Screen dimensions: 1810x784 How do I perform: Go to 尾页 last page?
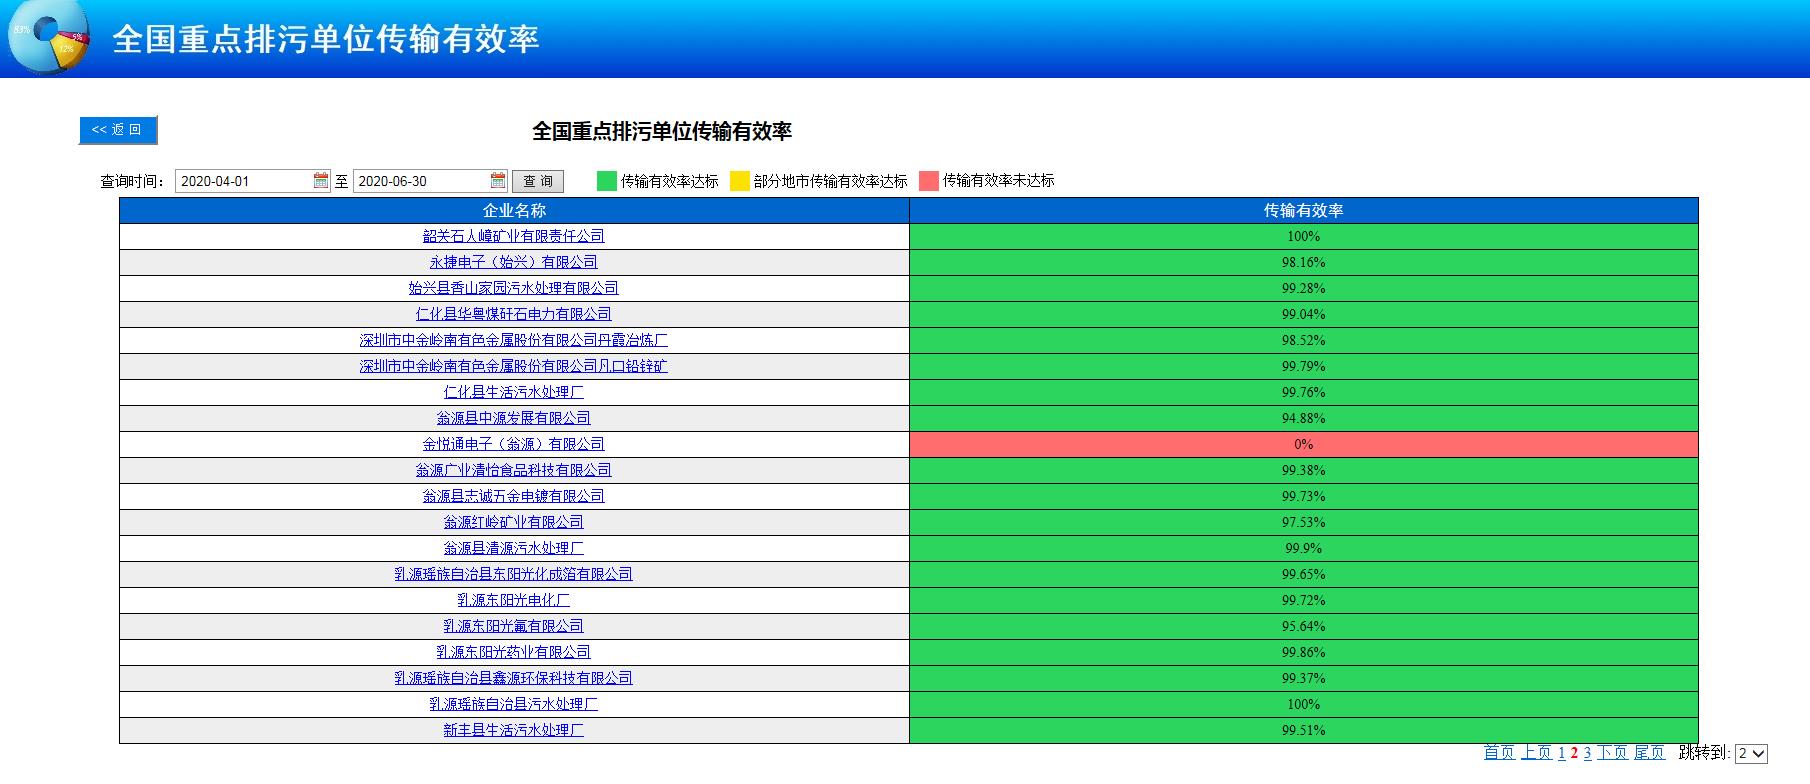click(x=1650, y=753)
